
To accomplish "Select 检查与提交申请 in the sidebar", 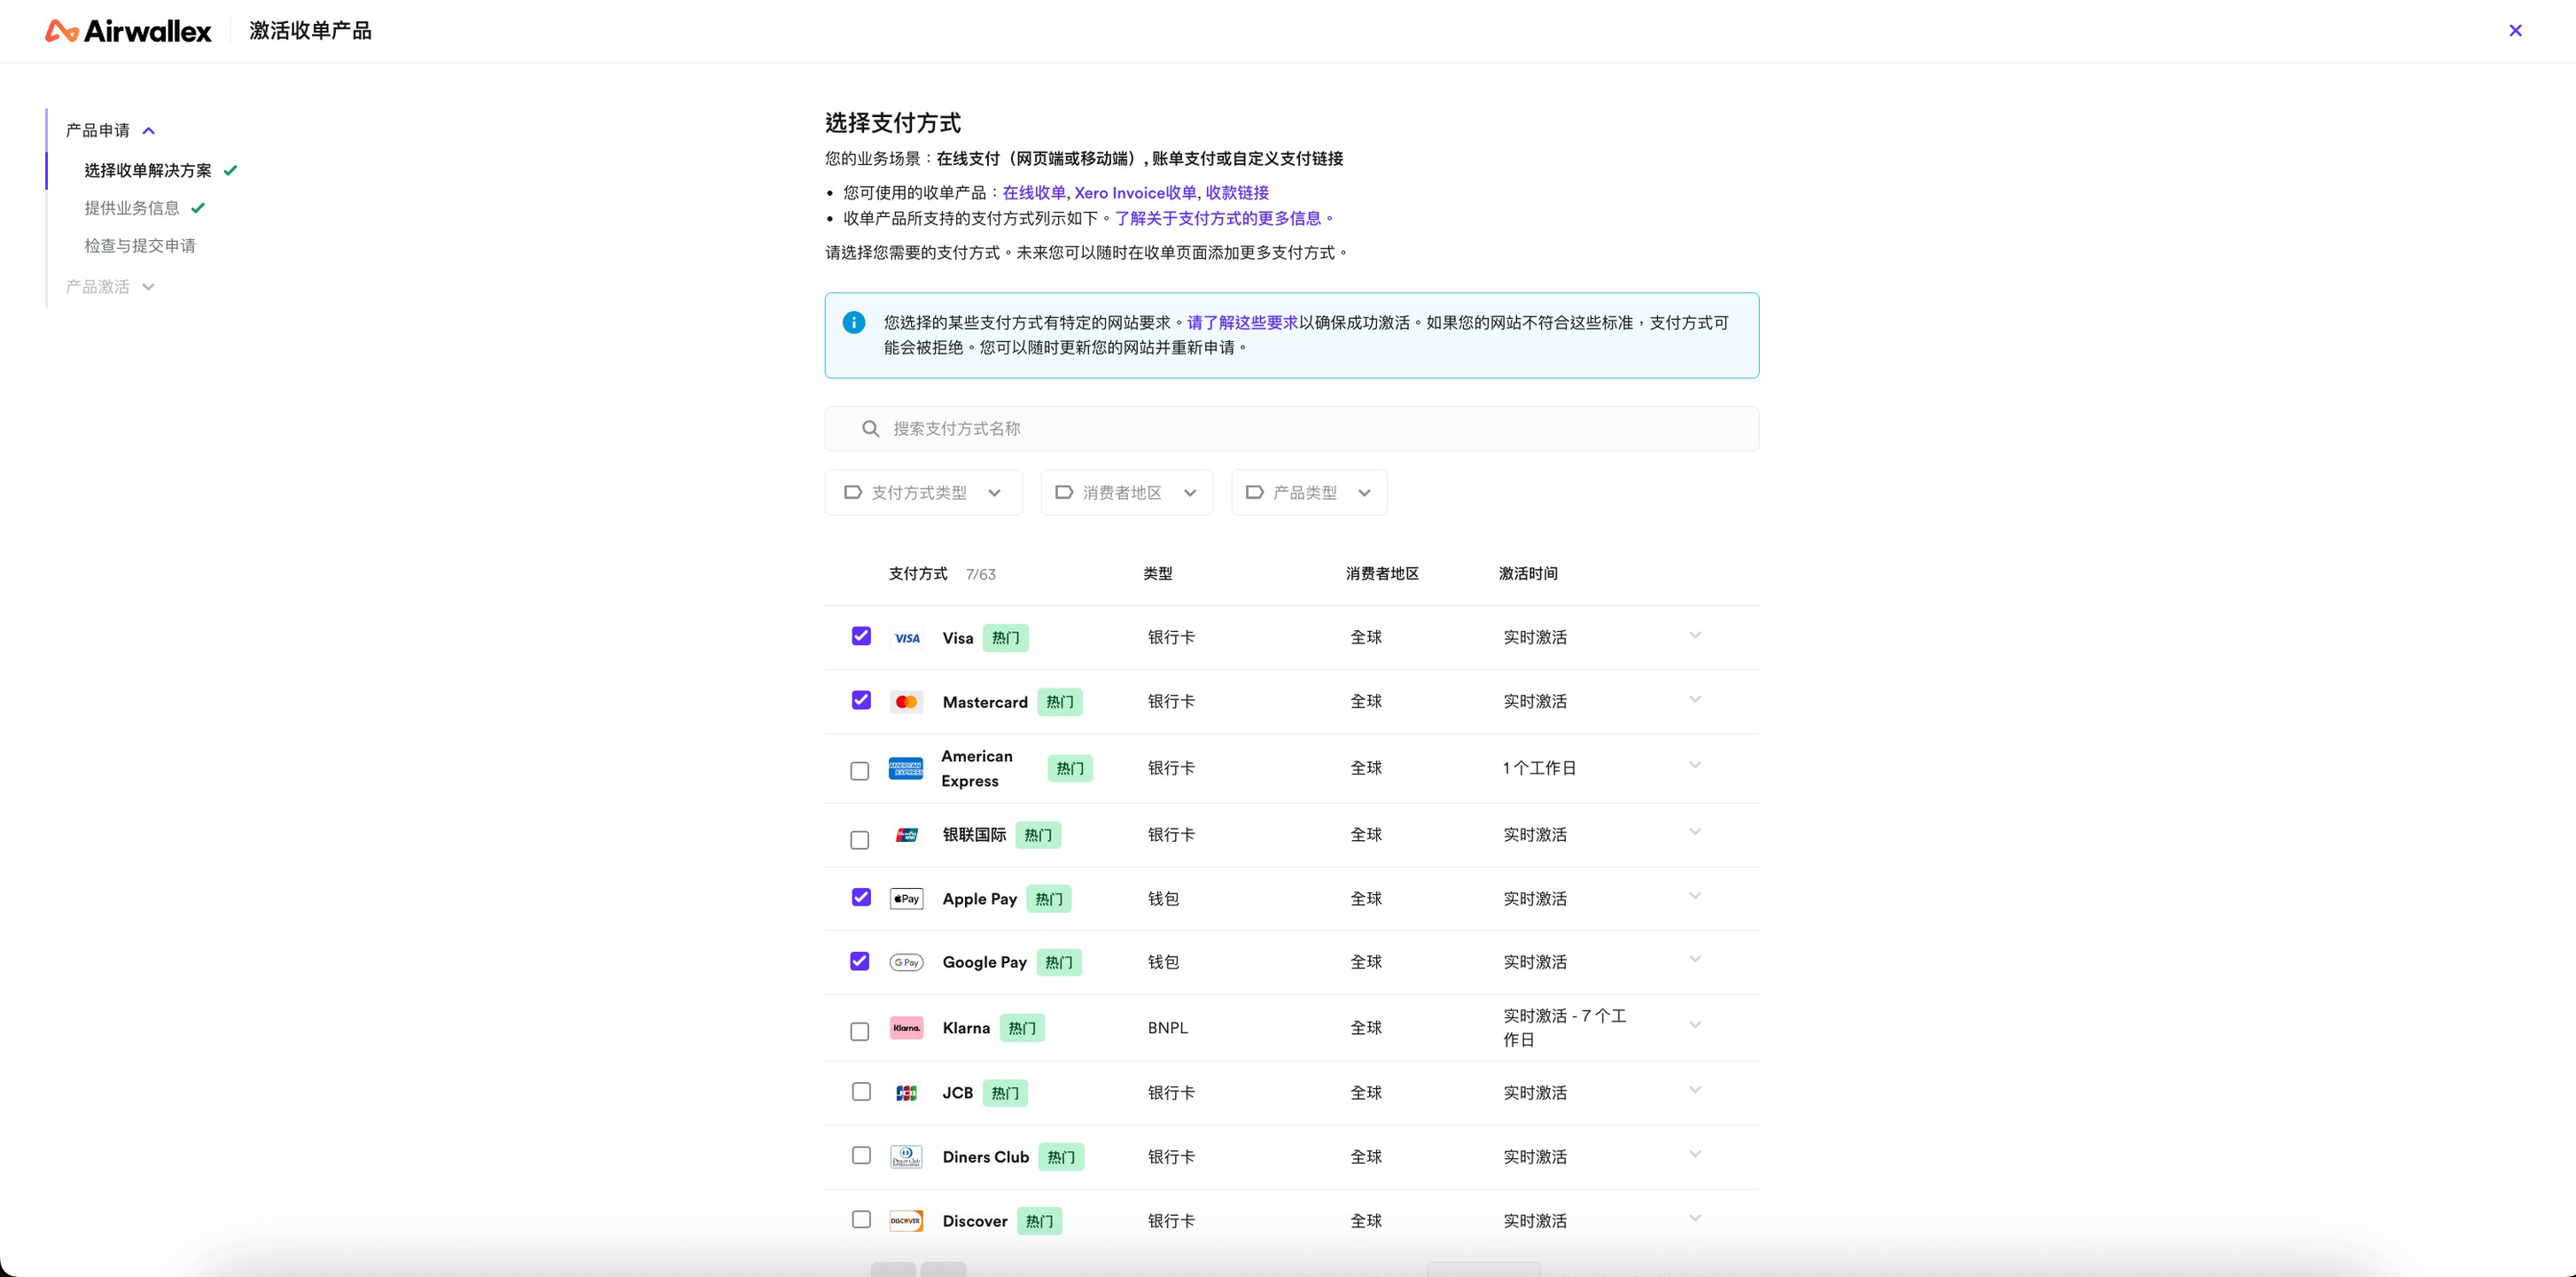I will pos(140,245).
